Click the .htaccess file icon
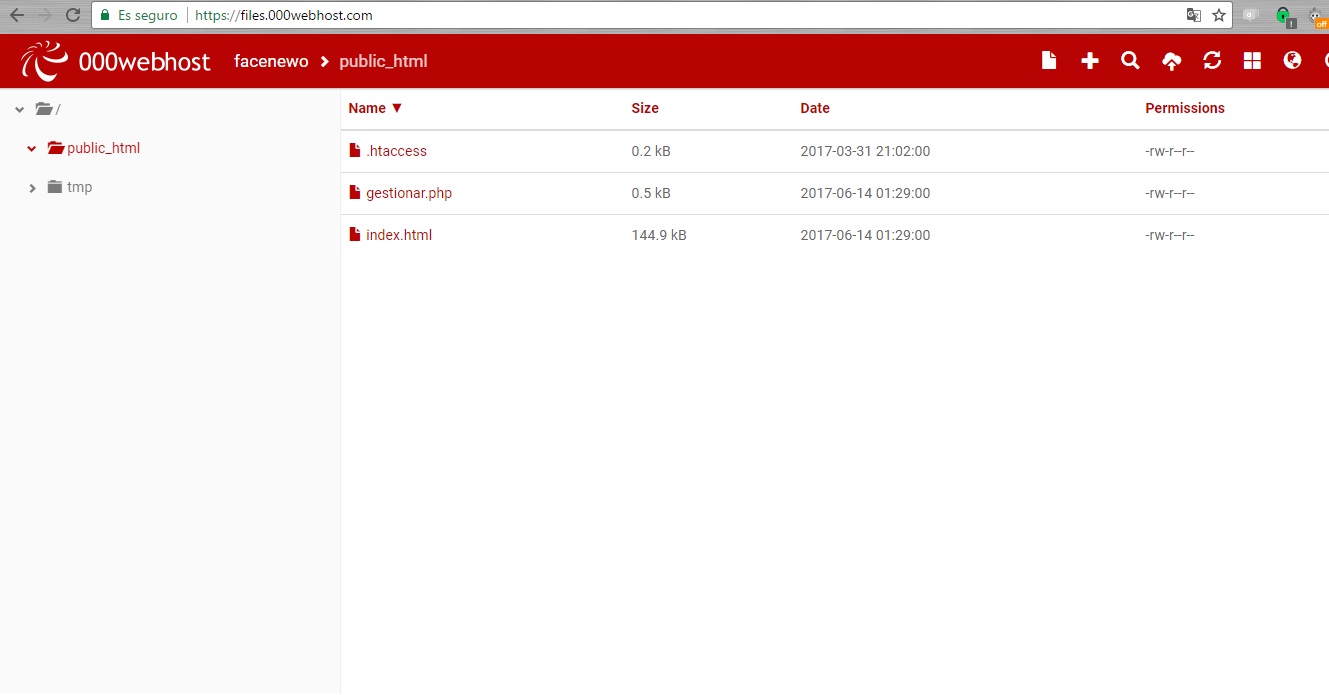 354,150
